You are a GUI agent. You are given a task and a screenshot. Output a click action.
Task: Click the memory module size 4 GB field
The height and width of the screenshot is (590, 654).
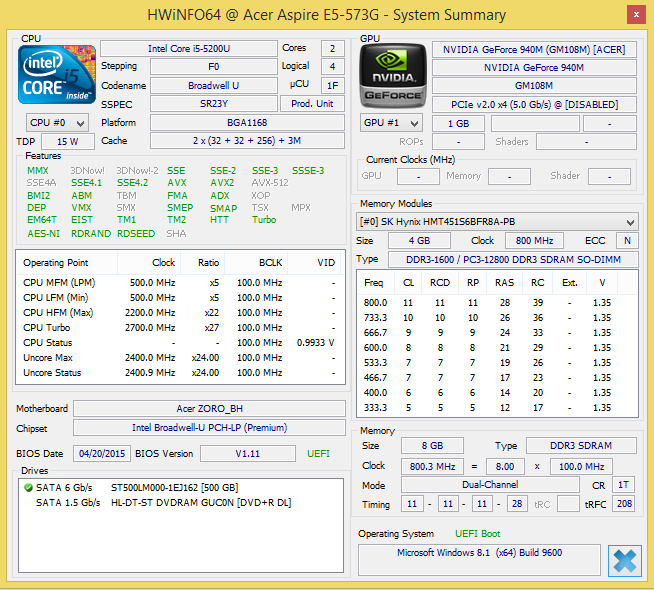coord(419,241)
